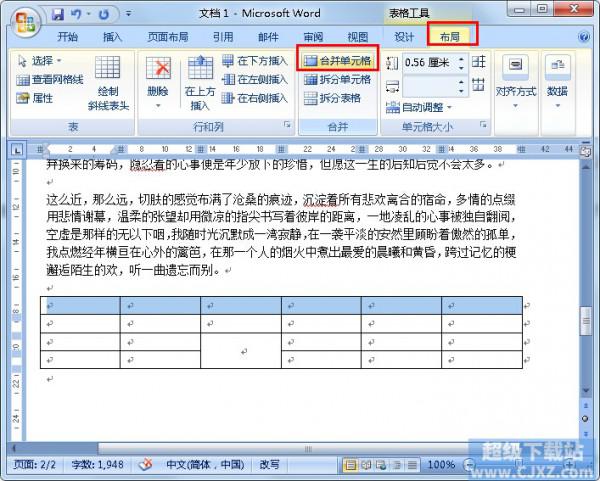Click 绘制斜线表头 draw diagonal header

pyautogui.click(x=108, y=83)
